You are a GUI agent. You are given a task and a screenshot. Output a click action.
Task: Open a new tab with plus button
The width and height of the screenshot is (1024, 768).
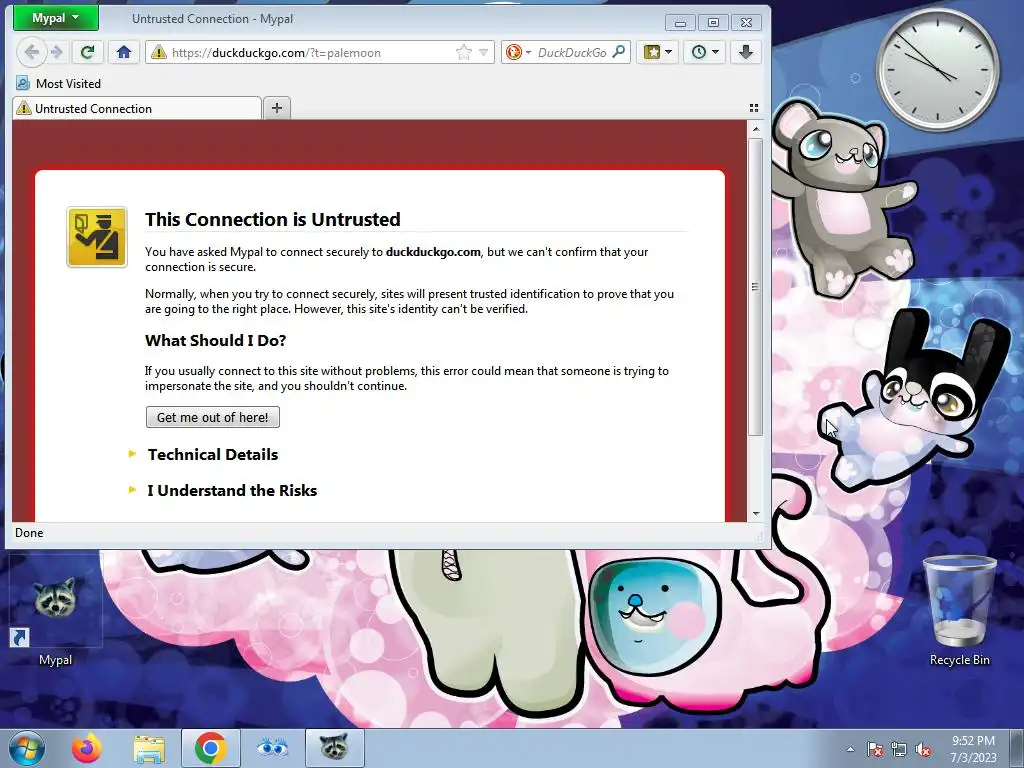[x=277, y=108]
